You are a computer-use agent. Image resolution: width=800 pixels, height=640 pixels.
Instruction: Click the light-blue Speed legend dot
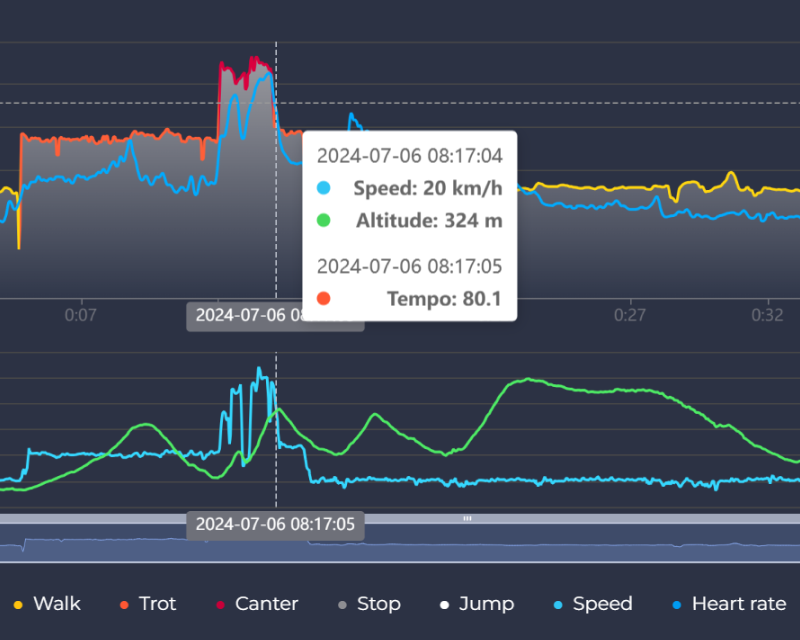[557, 604]
